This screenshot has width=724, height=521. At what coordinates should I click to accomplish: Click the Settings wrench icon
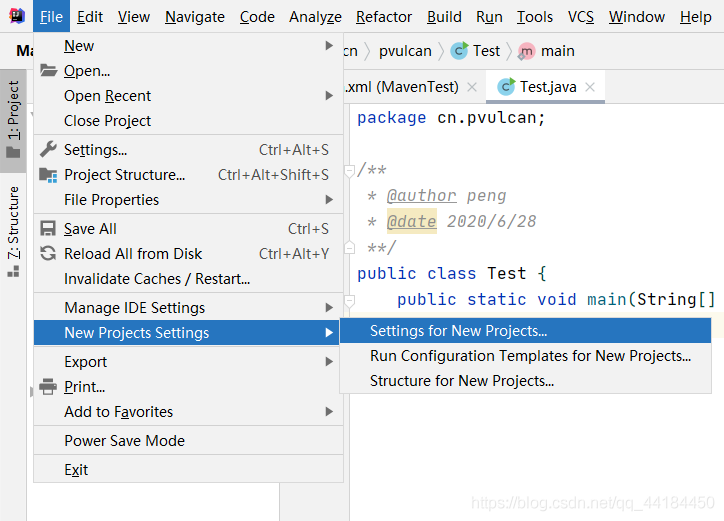pyautogui.click(x=48, y=150)
